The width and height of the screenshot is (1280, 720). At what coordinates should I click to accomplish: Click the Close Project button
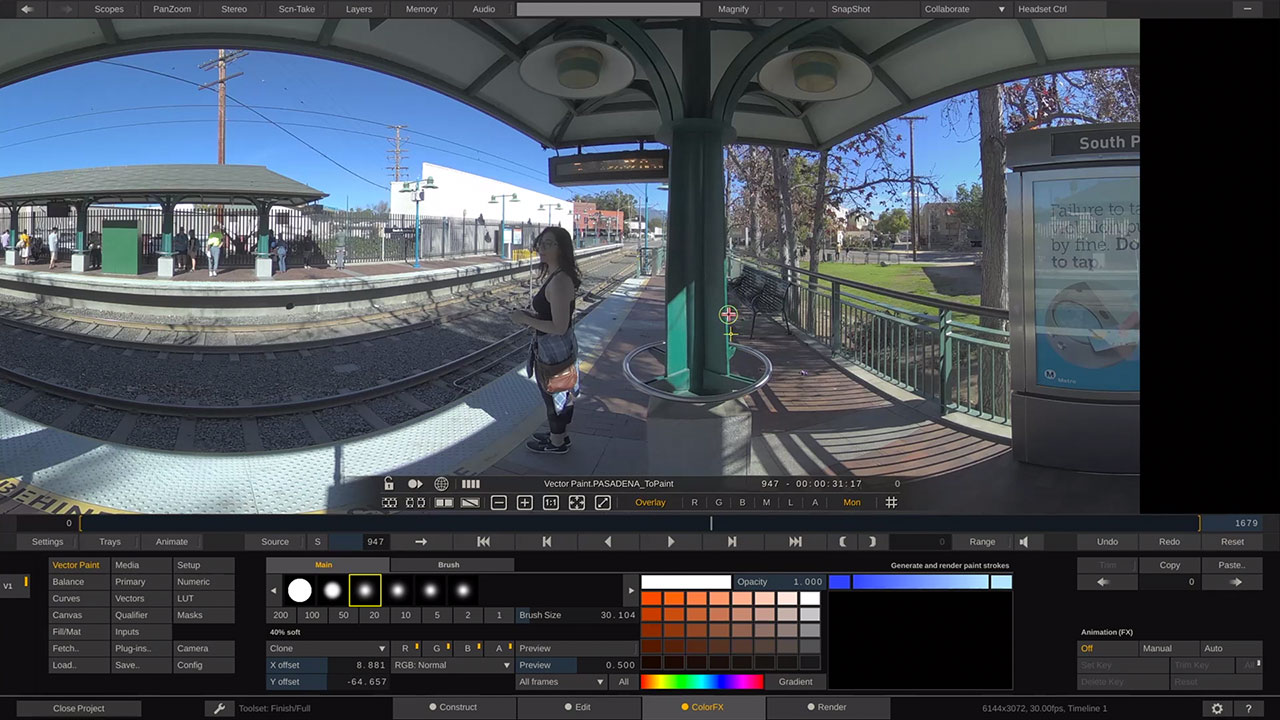[x=78, y=706]
